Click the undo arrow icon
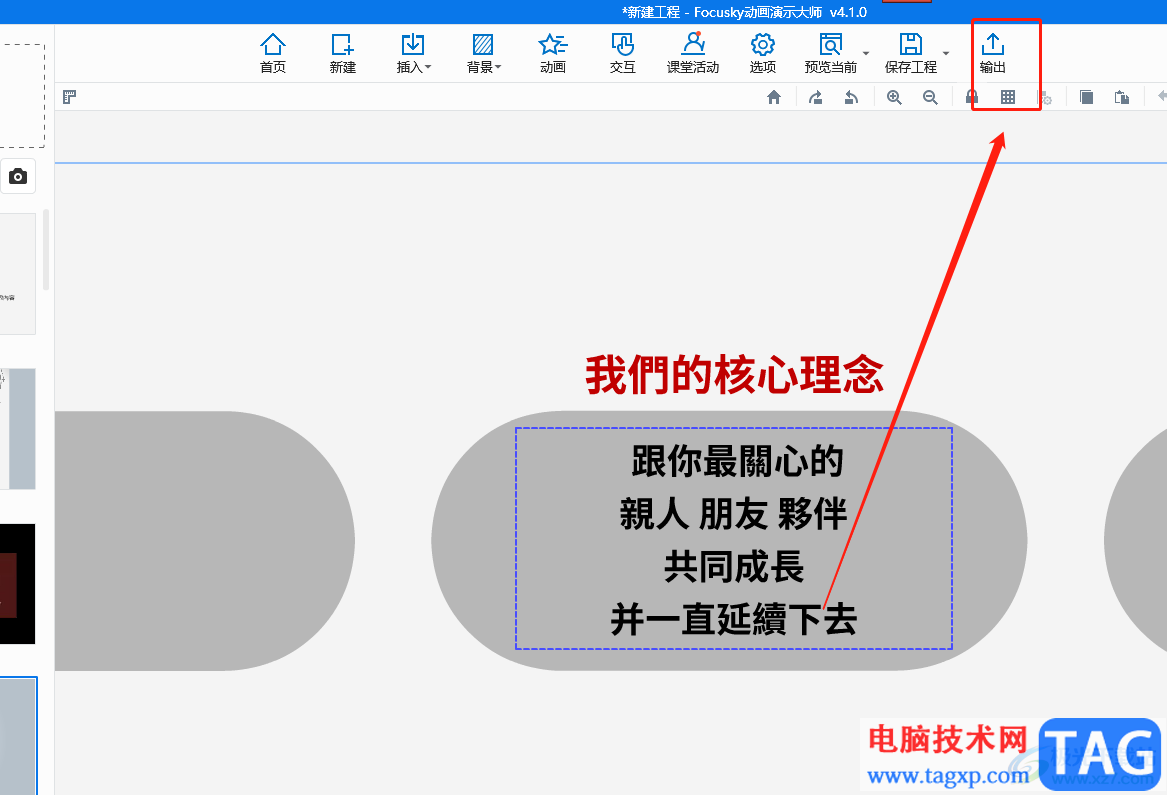Screen dimensions: 1167x795 (x=851, y=97)
